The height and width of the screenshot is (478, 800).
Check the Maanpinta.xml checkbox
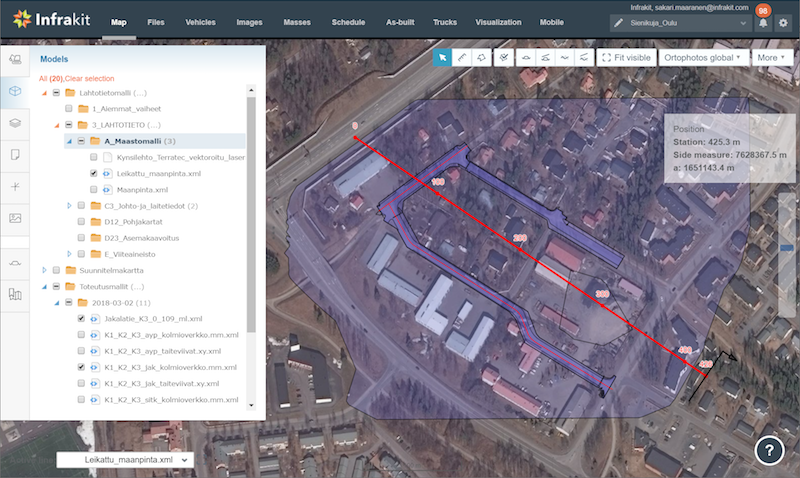coord(94,189)
